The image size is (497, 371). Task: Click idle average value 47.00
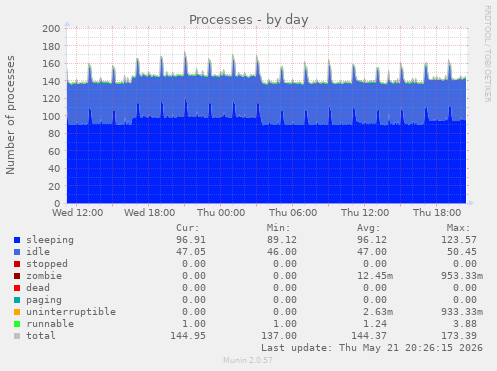(372, 252)
